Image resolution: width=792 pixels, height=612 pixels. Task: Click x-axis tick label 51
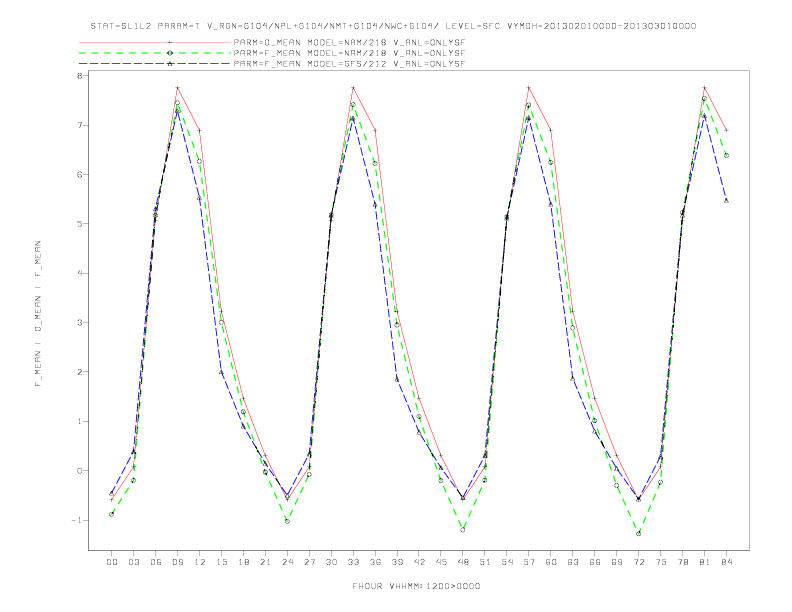(x=485, y=562)
